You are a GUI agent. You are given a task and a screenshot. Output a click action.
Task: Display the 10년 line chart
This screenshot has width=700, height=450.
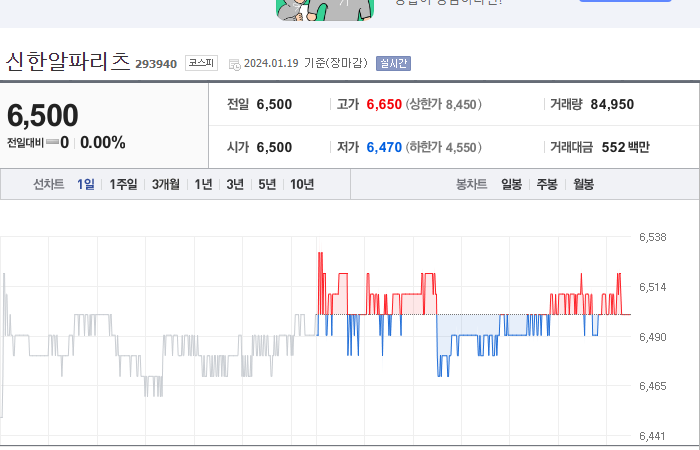(302, 184)
